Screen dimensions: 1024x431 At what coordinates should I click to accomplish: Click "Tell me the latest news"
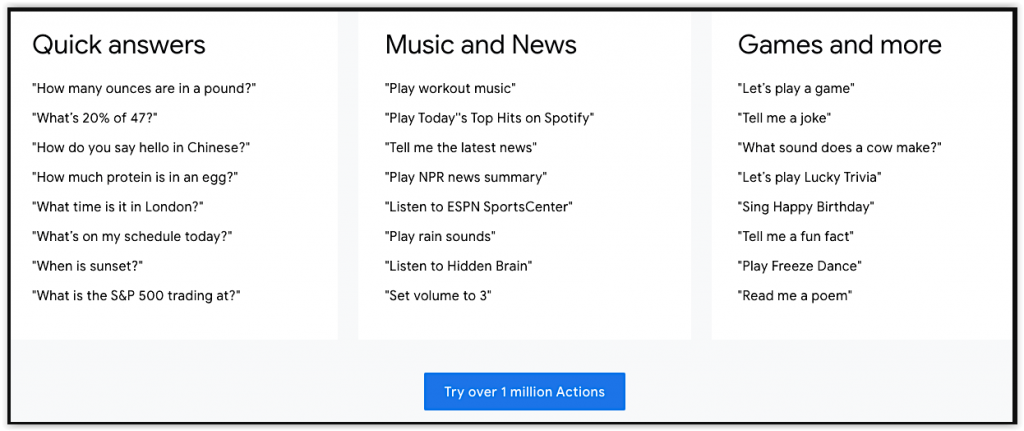[x=461, y=148]
